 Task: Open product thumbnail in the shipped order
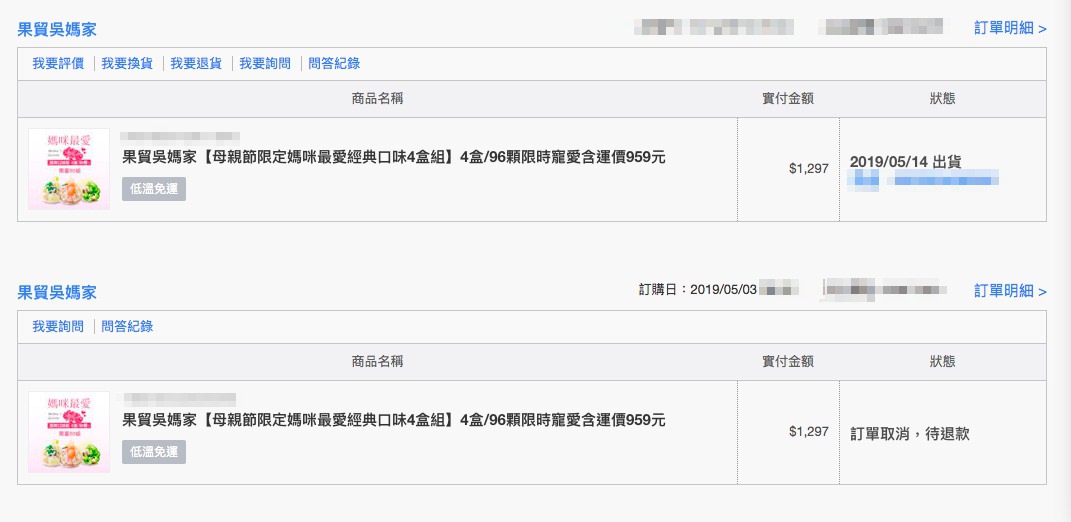[x=69, y=169]
